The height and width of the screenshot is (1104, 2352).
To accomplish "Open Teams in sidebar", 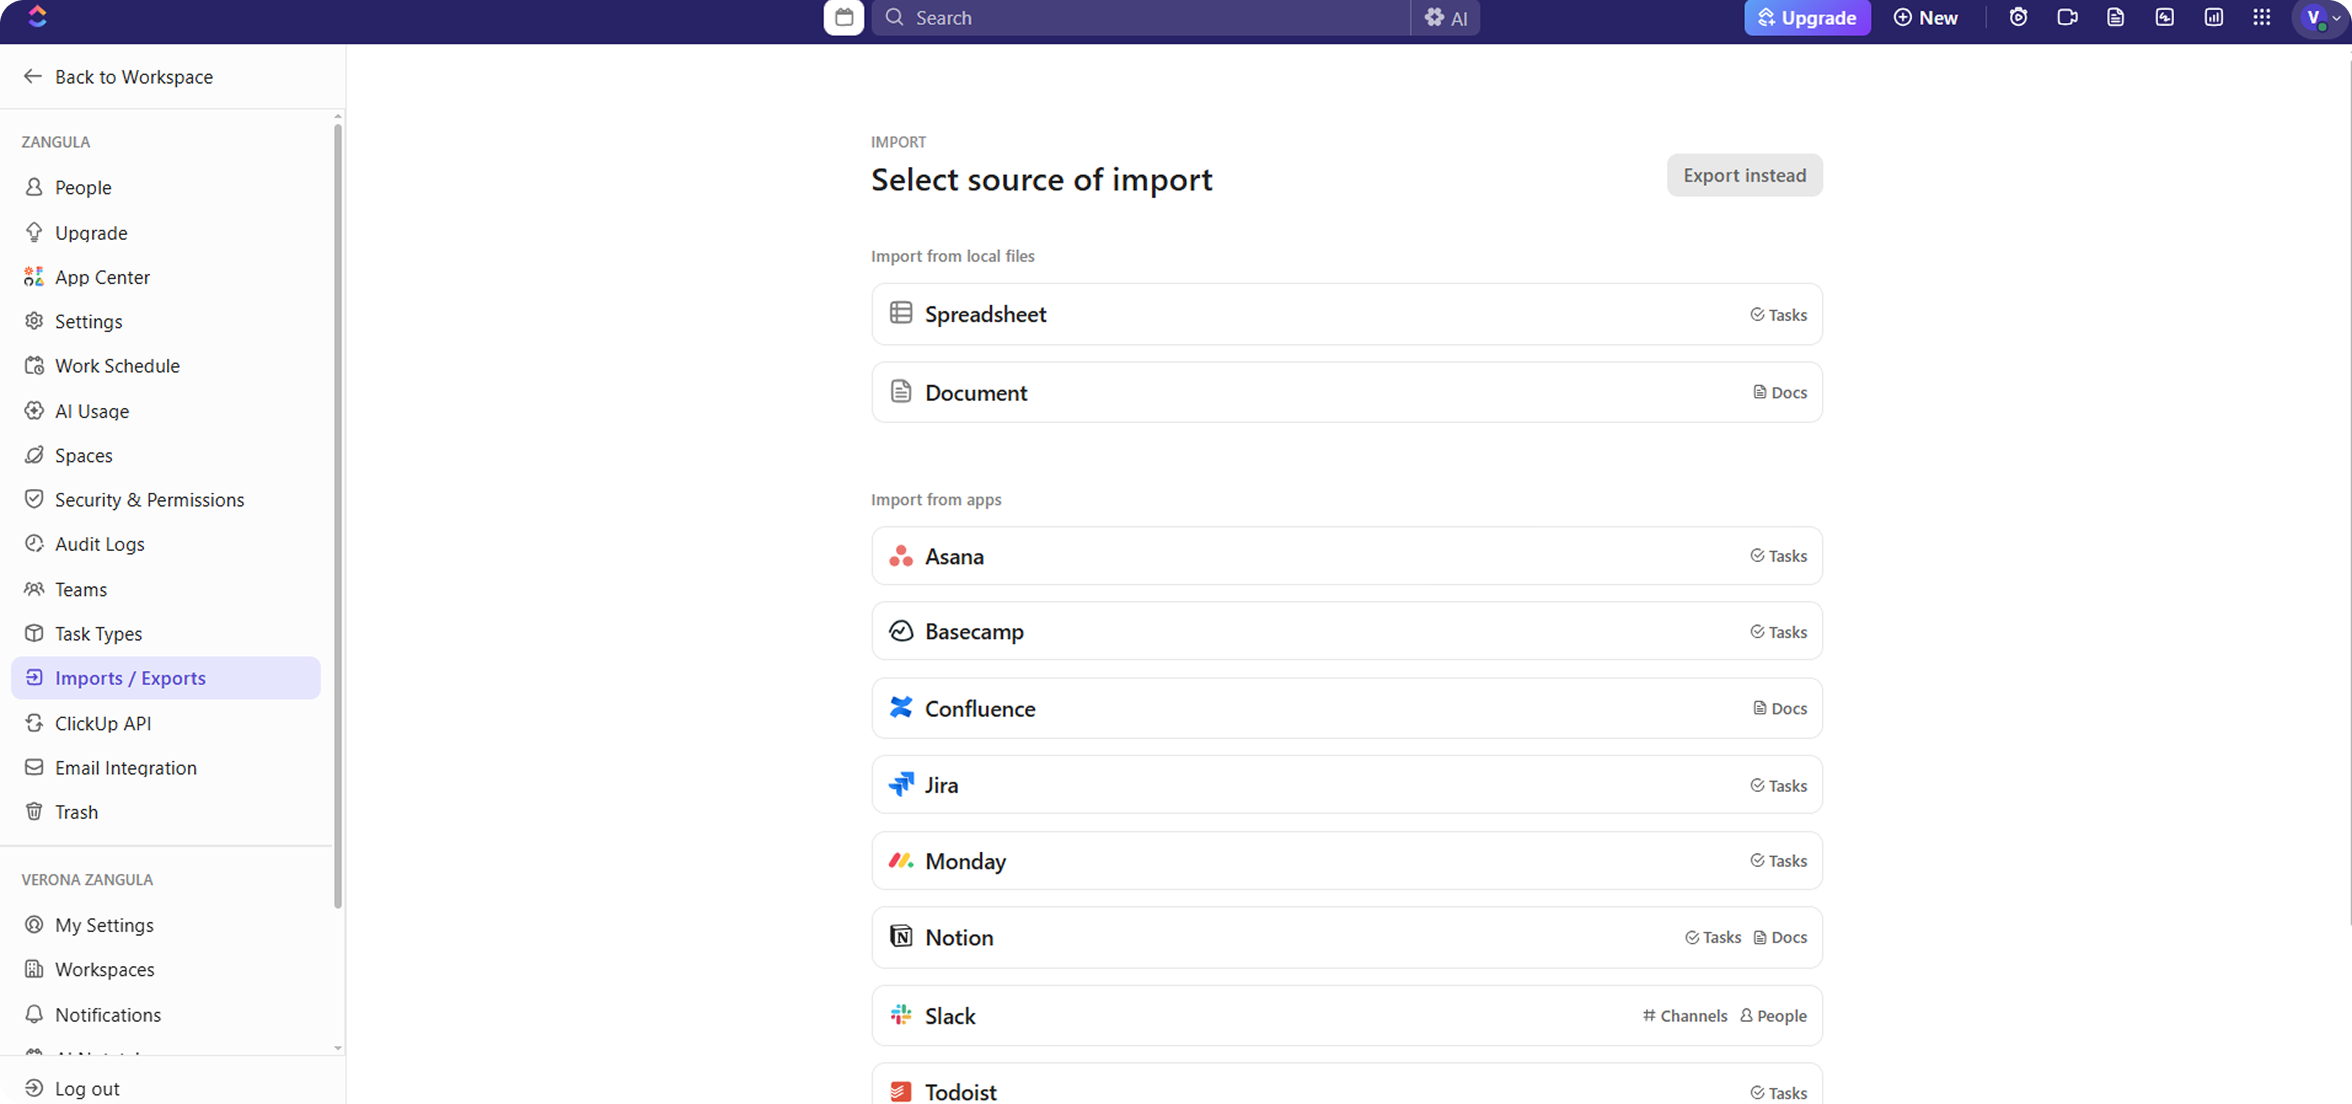I will (x=166, y=589).
